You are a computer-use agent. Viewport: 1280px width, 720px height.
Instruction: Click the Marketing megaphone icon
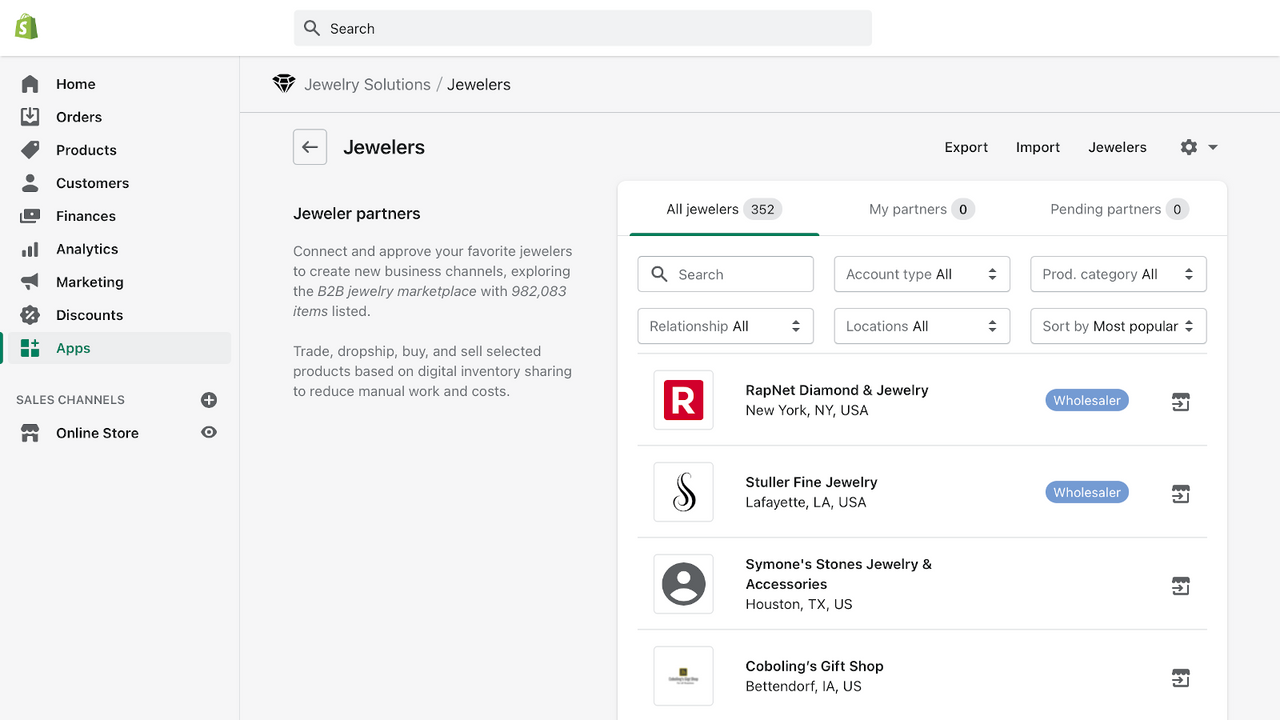pos(30,282)
